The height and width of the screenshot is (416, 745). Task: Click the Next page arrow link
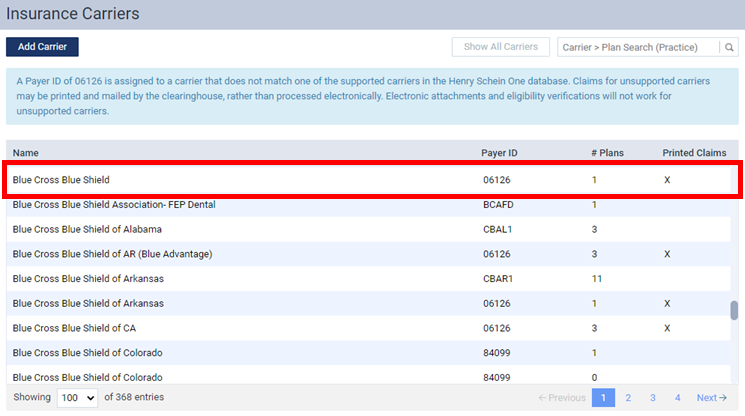coord(711,398)
